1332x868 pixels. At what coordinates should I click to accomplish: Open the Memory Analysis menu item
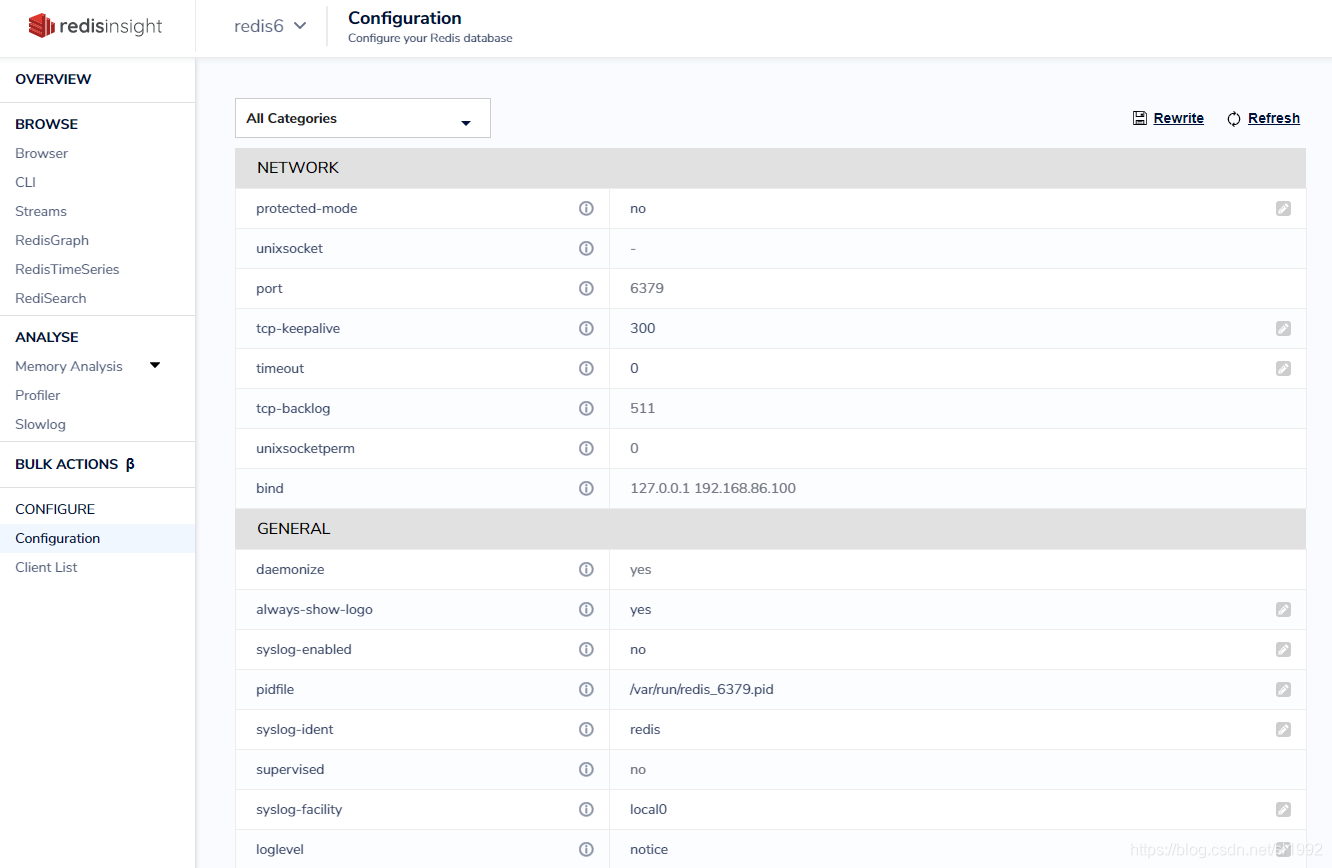point(69,366)
